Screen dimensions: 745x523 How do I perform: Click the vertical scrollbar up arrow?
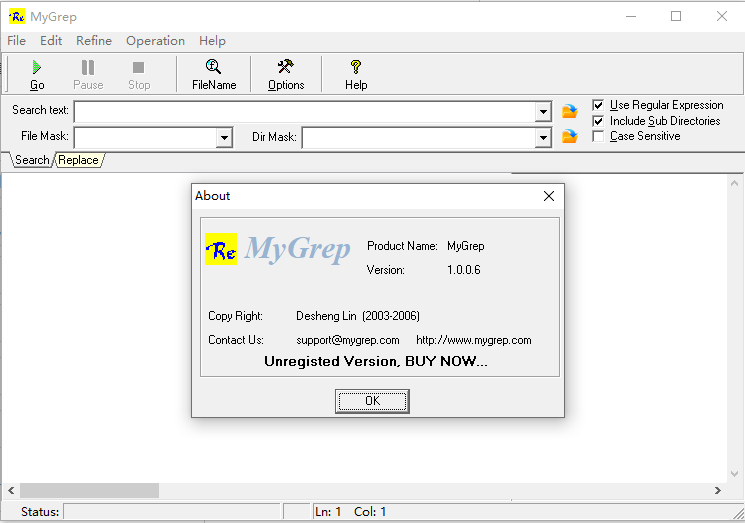(735, 183)
